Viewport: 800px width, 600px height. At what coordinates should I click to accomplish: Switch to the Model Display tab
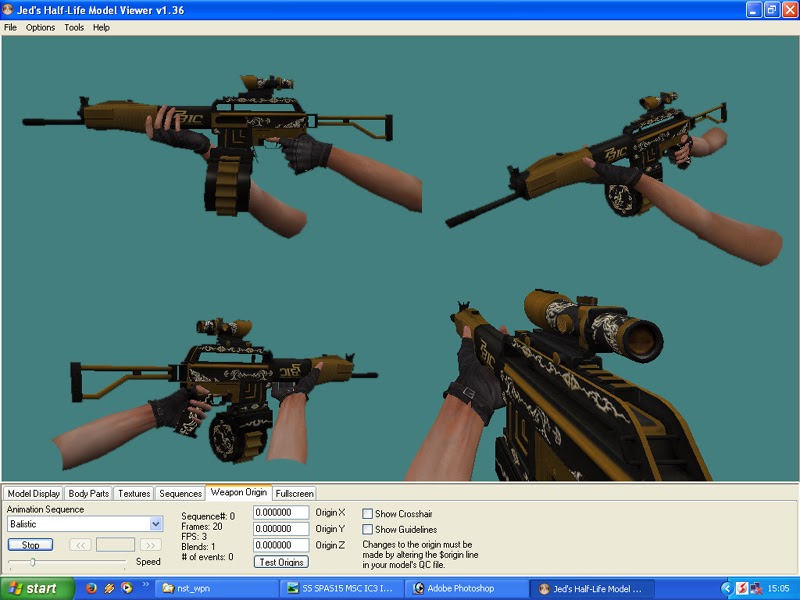(x=34, y=493)
